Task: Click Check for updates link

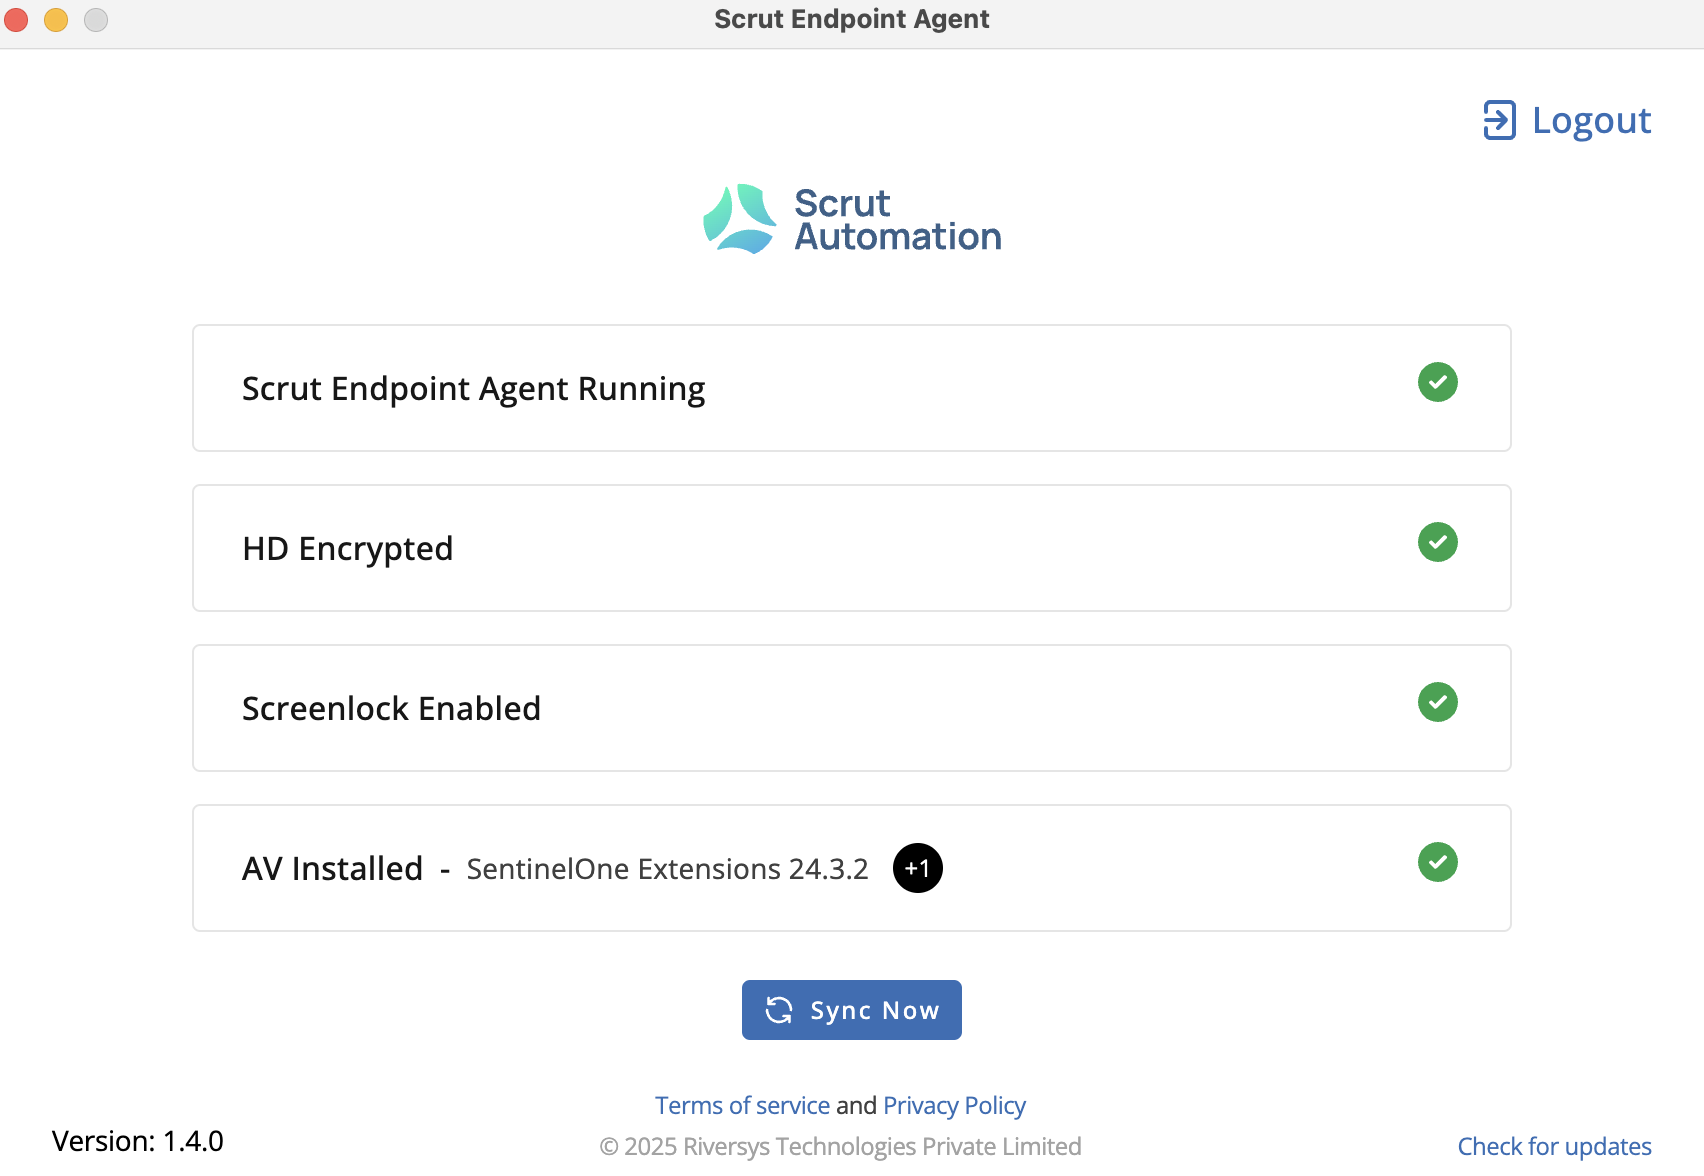Action: click(1554, 1146)
